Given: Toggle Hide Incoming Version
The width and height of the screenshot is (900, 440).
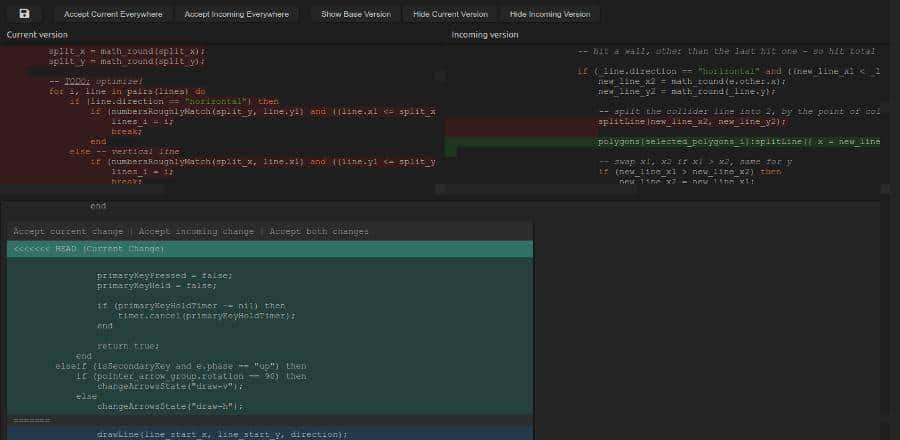Looking at the screenshot, I should click(x=550, y=14).
